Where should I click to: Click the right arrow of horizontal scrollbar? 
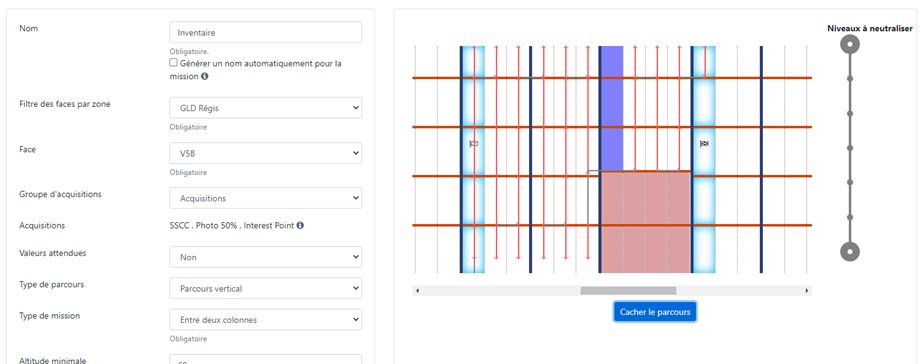807,291
